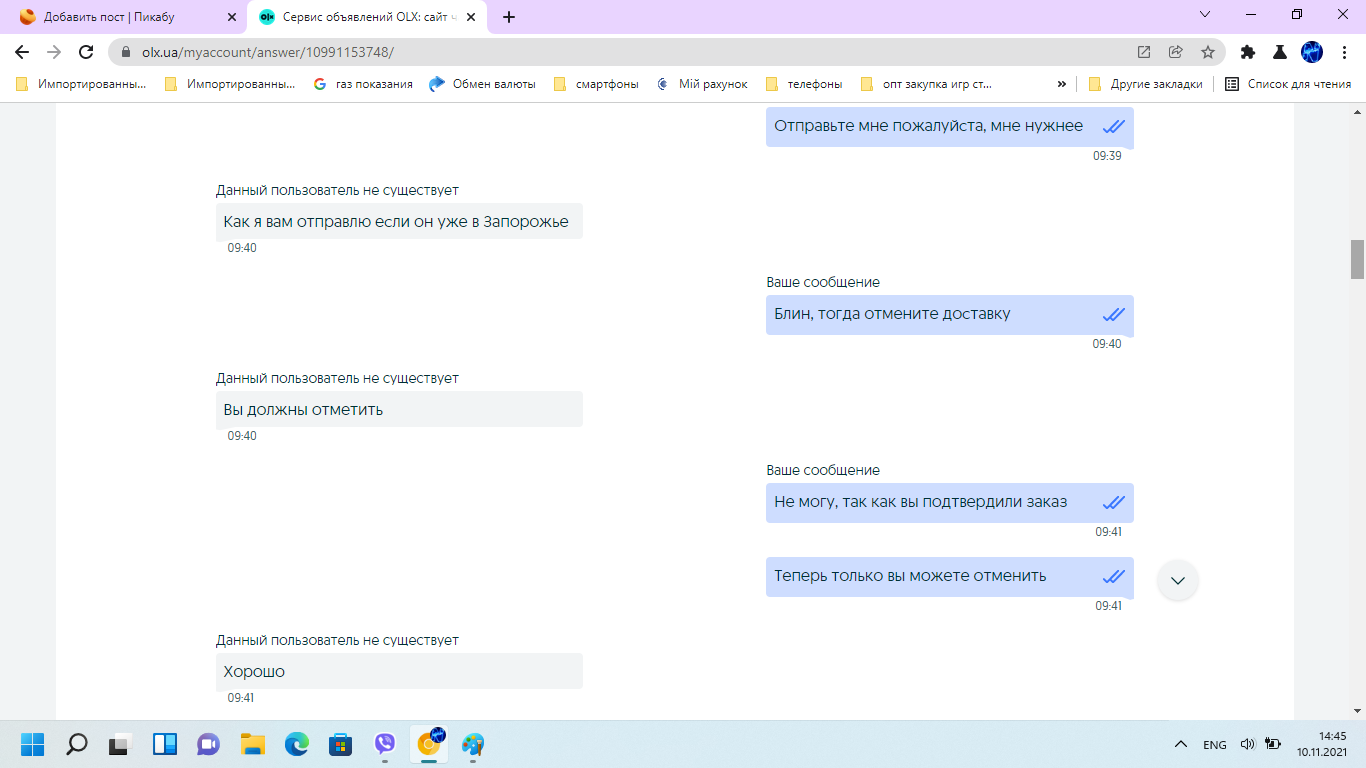The image size is (1366, 768).
Task: Open Task View on the taskbar
Action: point(121,744)
